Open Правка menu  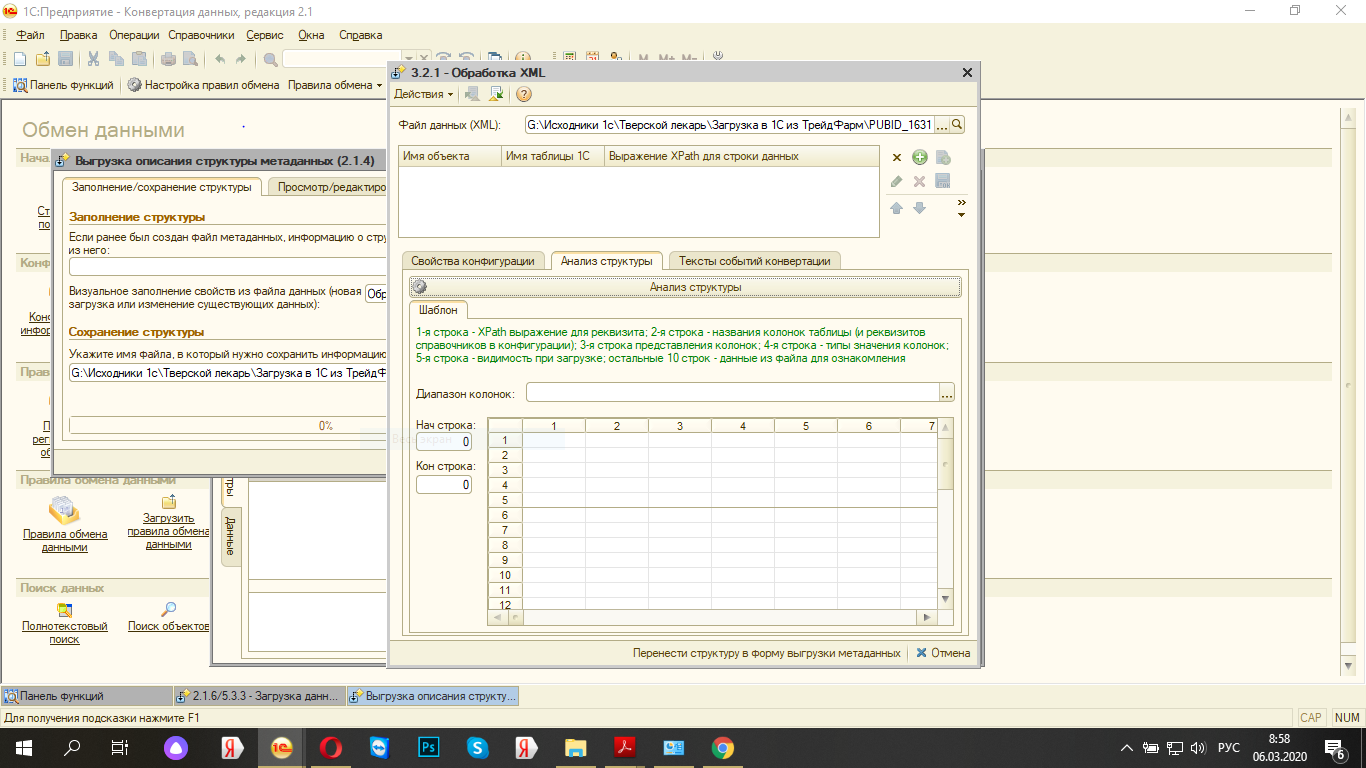(78, 35)
